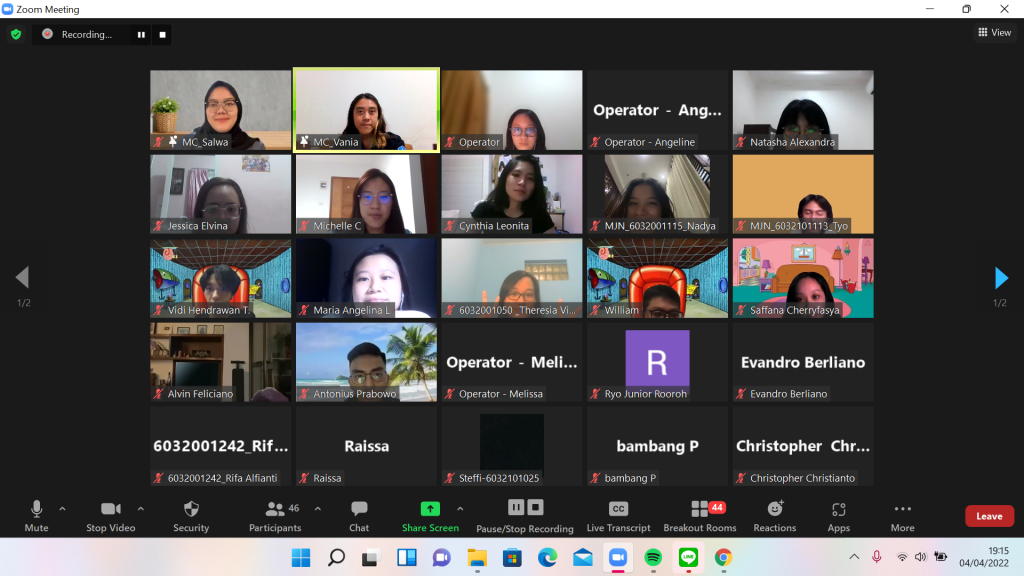Open the Reactions menu
The width and height of the screenshot is (1024, 576).
tap(775, 509)
